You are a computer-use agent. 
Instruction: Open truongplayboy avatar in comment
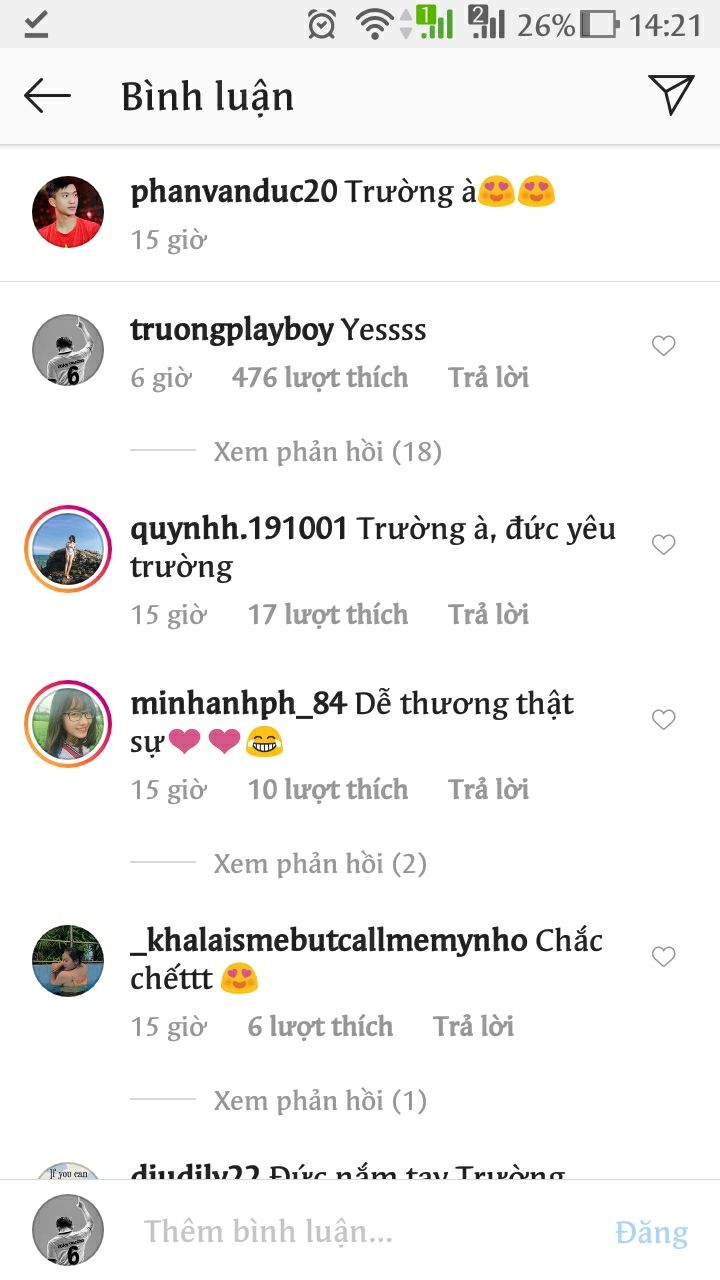click(x=68, y=350)
